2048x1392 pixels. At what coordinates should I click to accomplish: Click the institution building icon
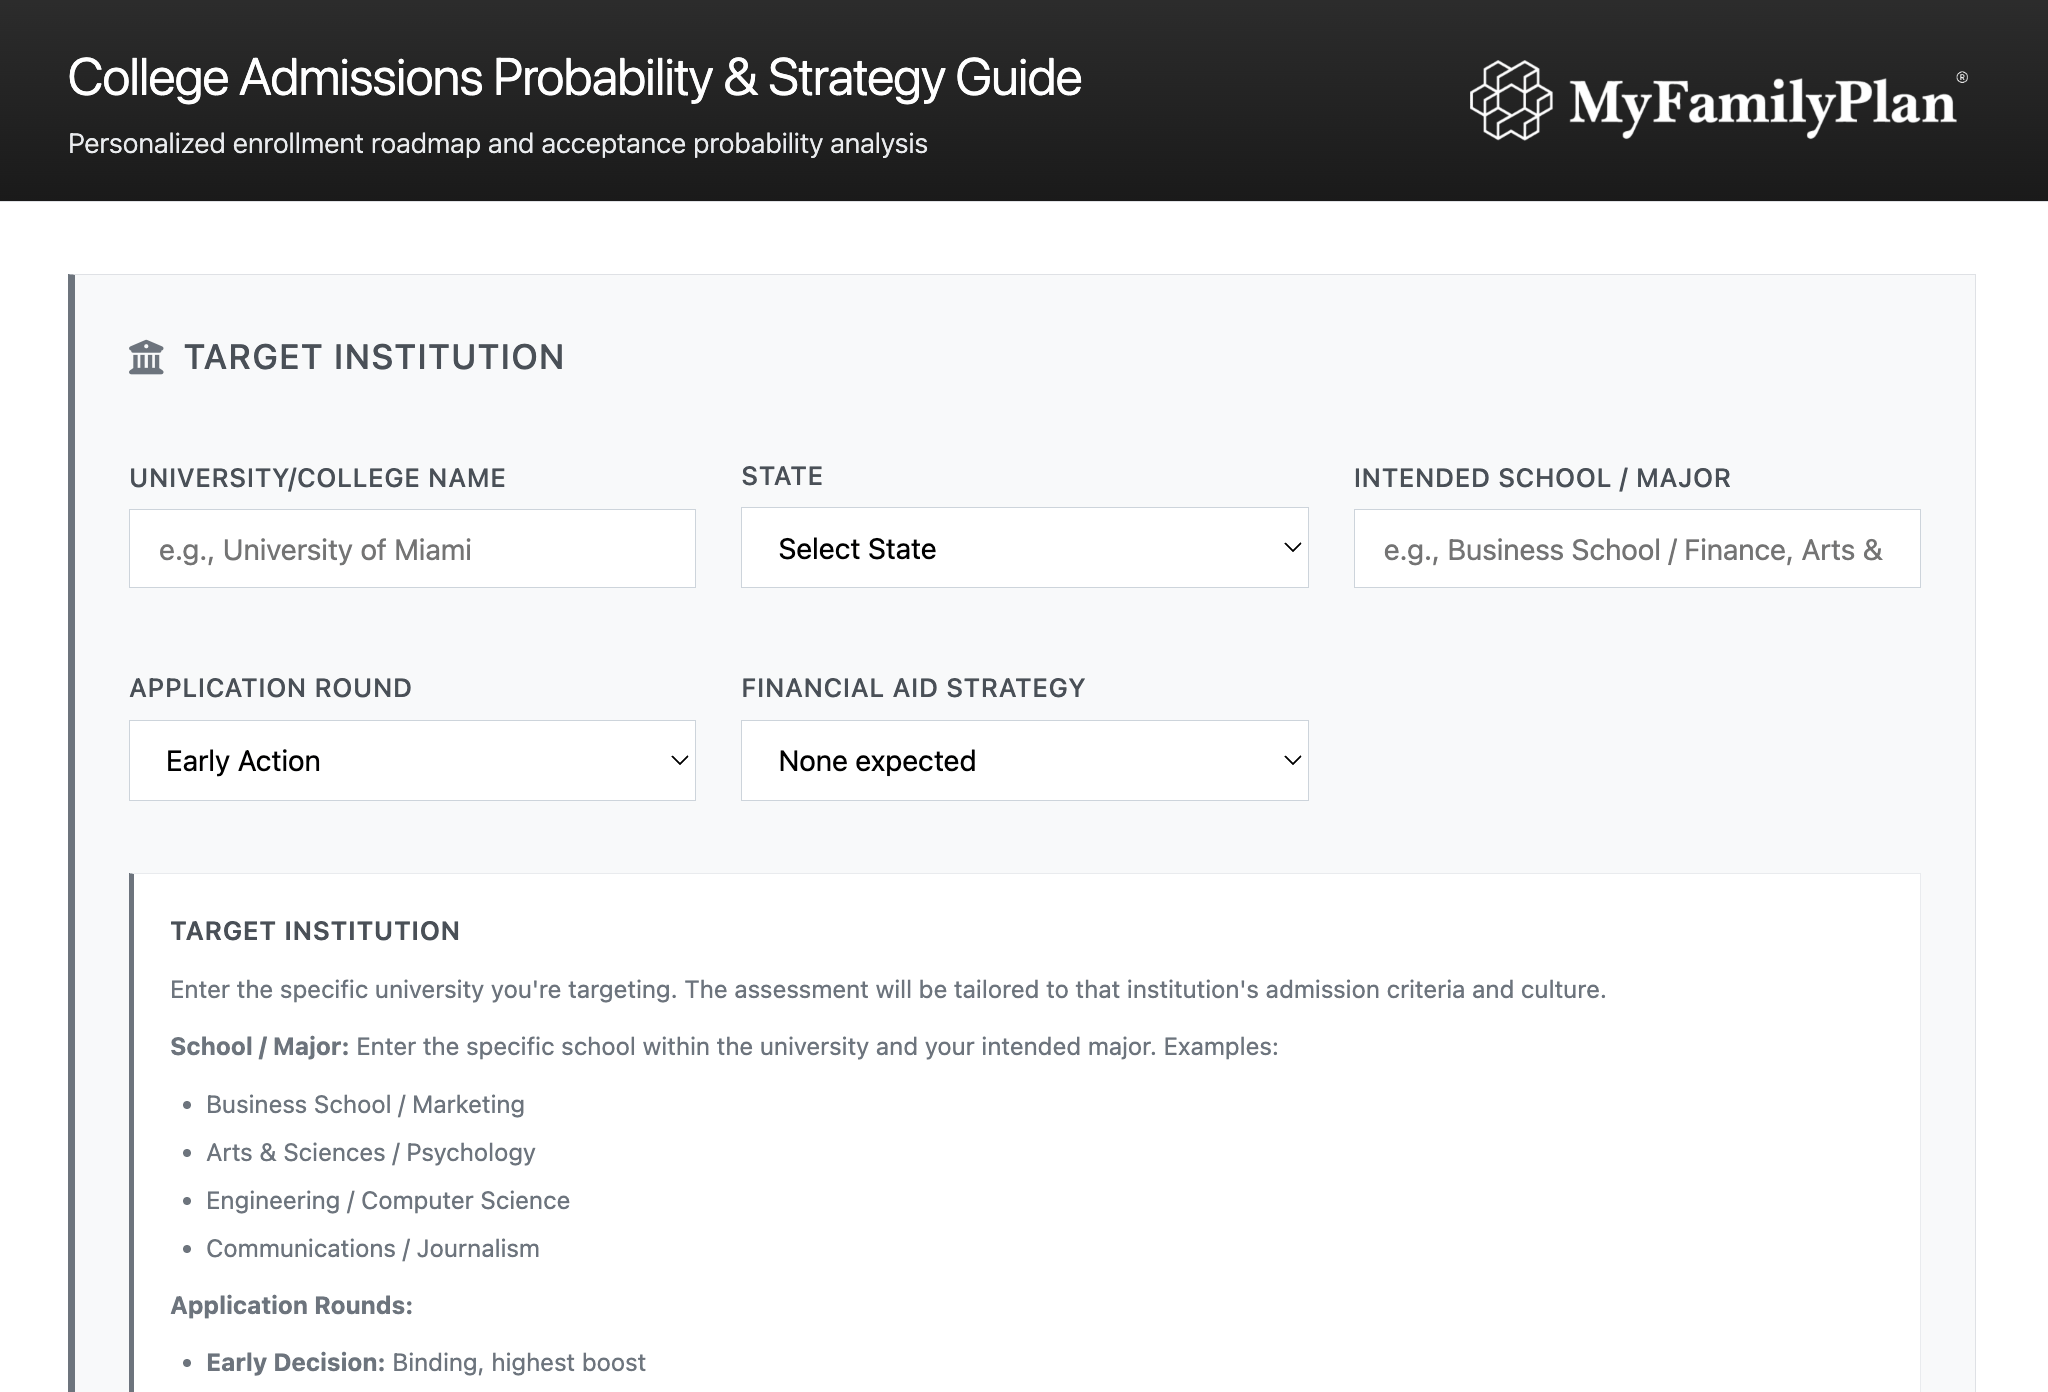146,357
